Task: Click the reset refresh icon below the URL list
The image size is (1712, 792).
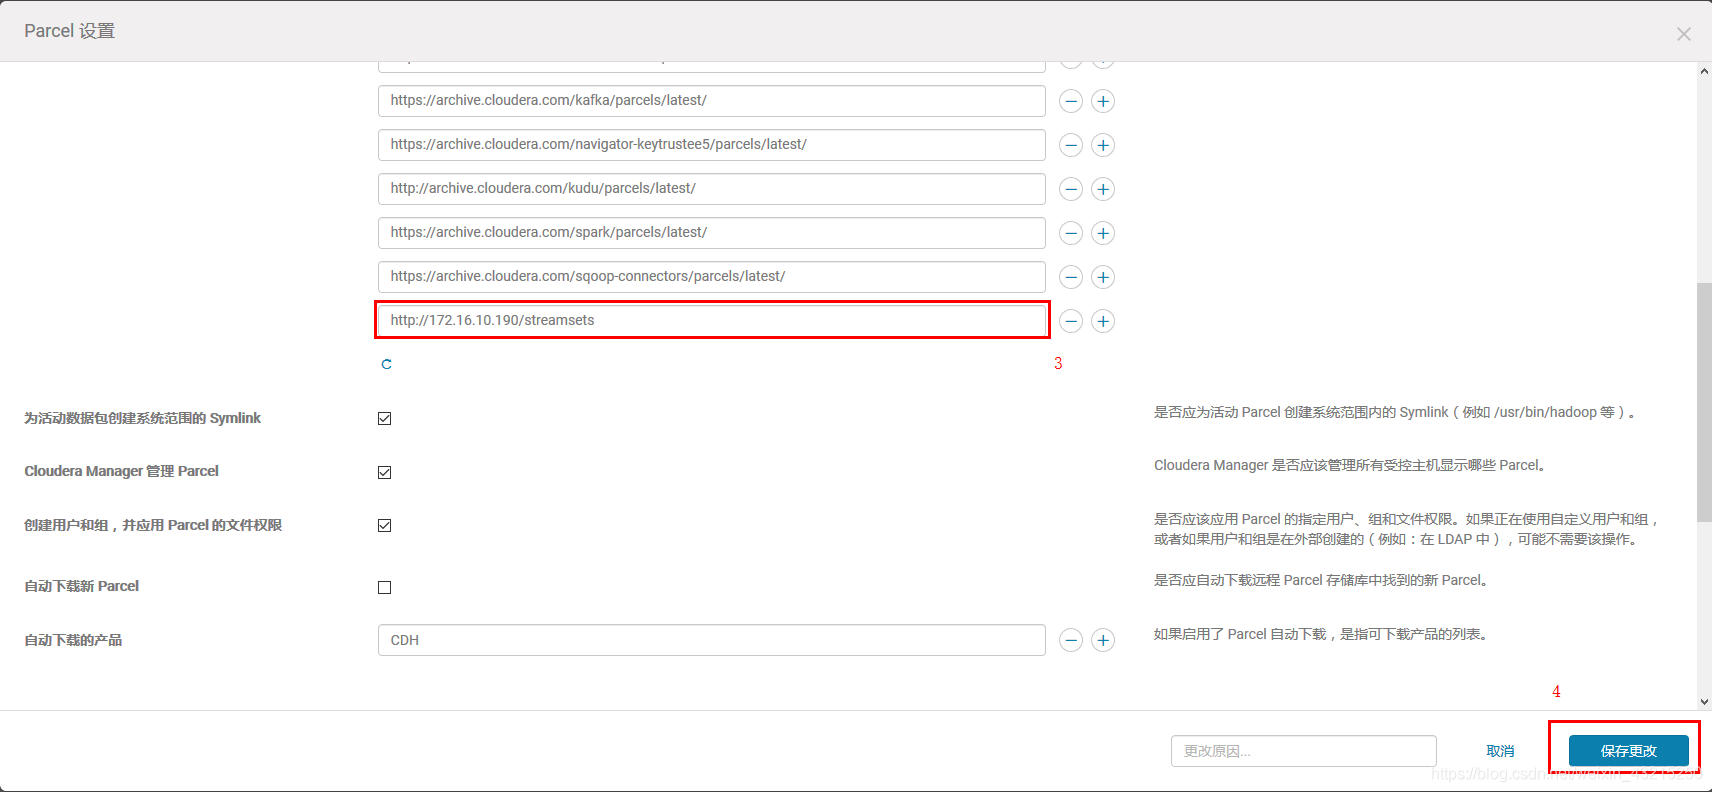Action: 386,364
